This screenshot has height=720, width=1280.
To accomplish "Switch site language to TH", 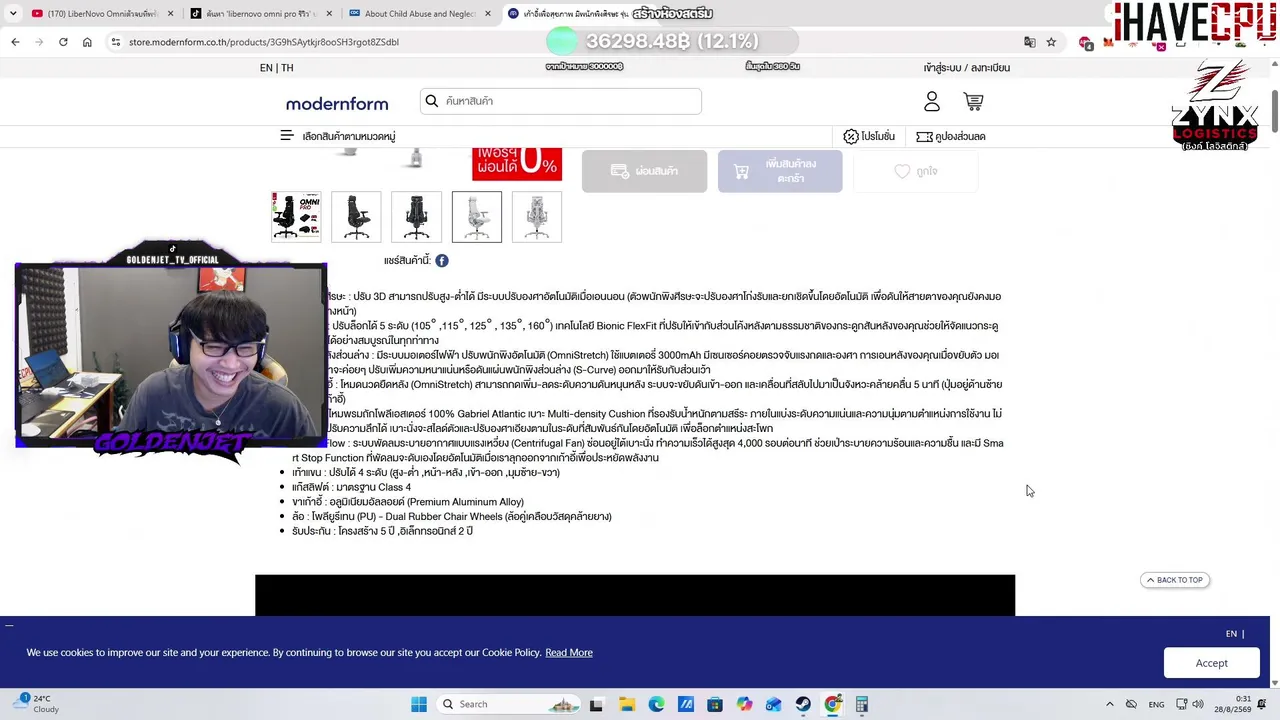I will tap(287, 68).
